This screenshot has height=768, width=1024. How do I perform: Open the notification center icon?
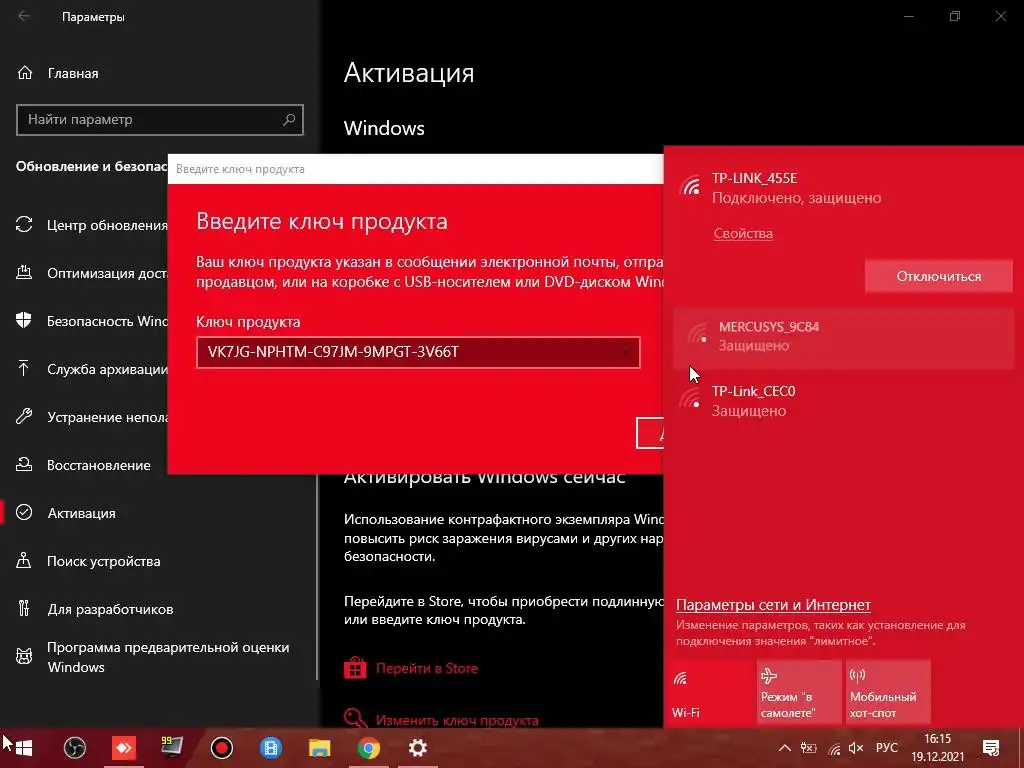[991, 748]
